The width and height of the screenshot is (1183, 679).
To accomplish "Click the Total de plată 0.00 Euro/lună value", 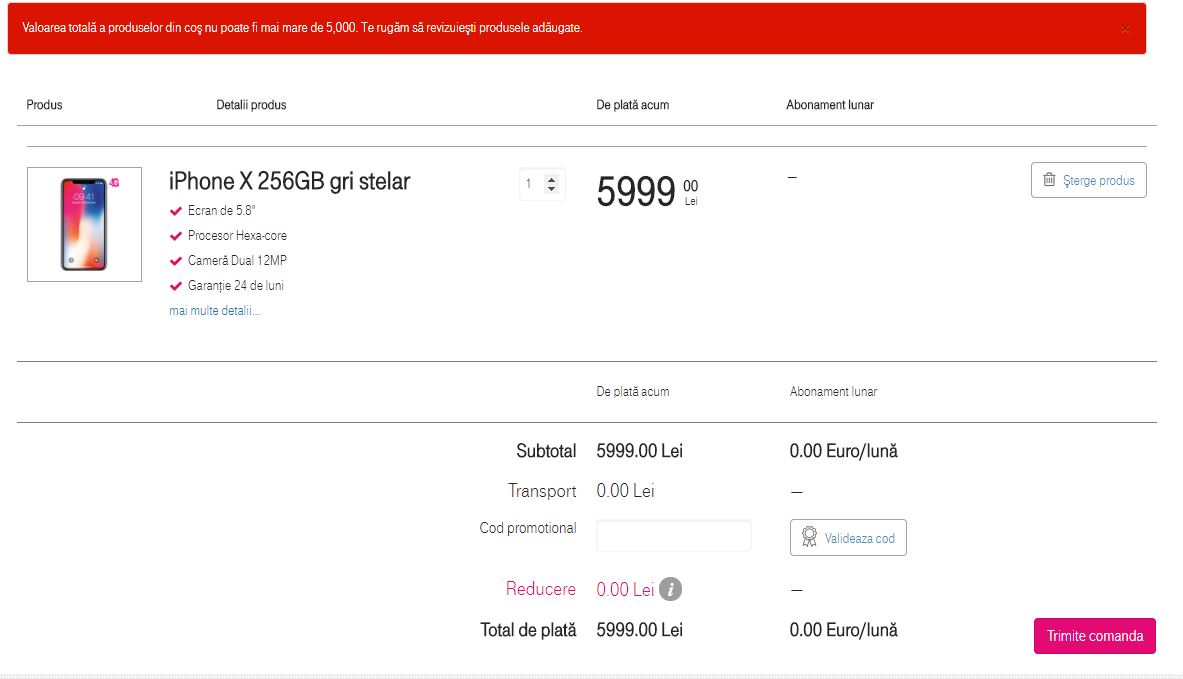I will [x=843, y=630].
